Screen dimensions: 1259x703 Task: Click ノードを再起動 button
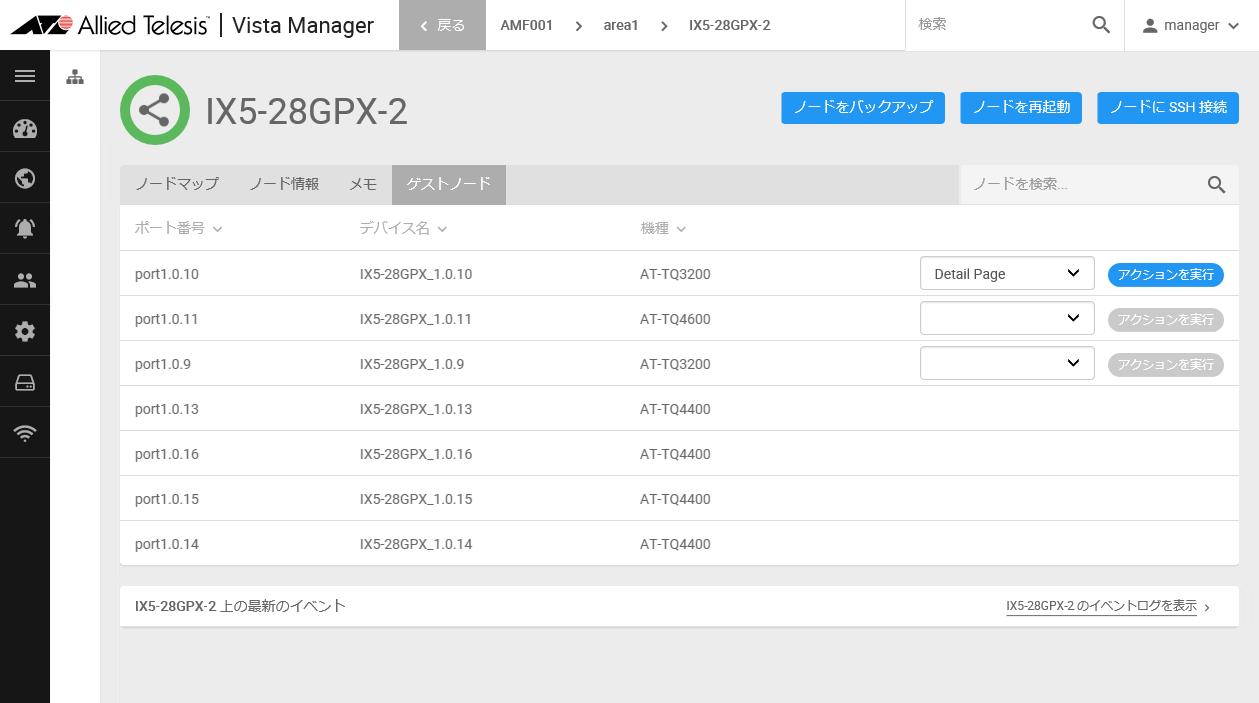point(1021,107)
